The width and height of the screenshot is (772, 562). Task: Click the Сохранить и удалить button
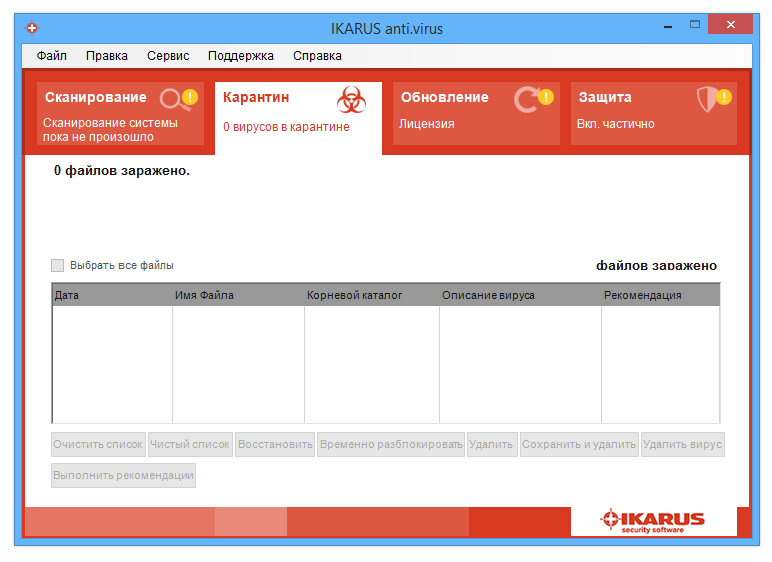(x=579, y=444)
